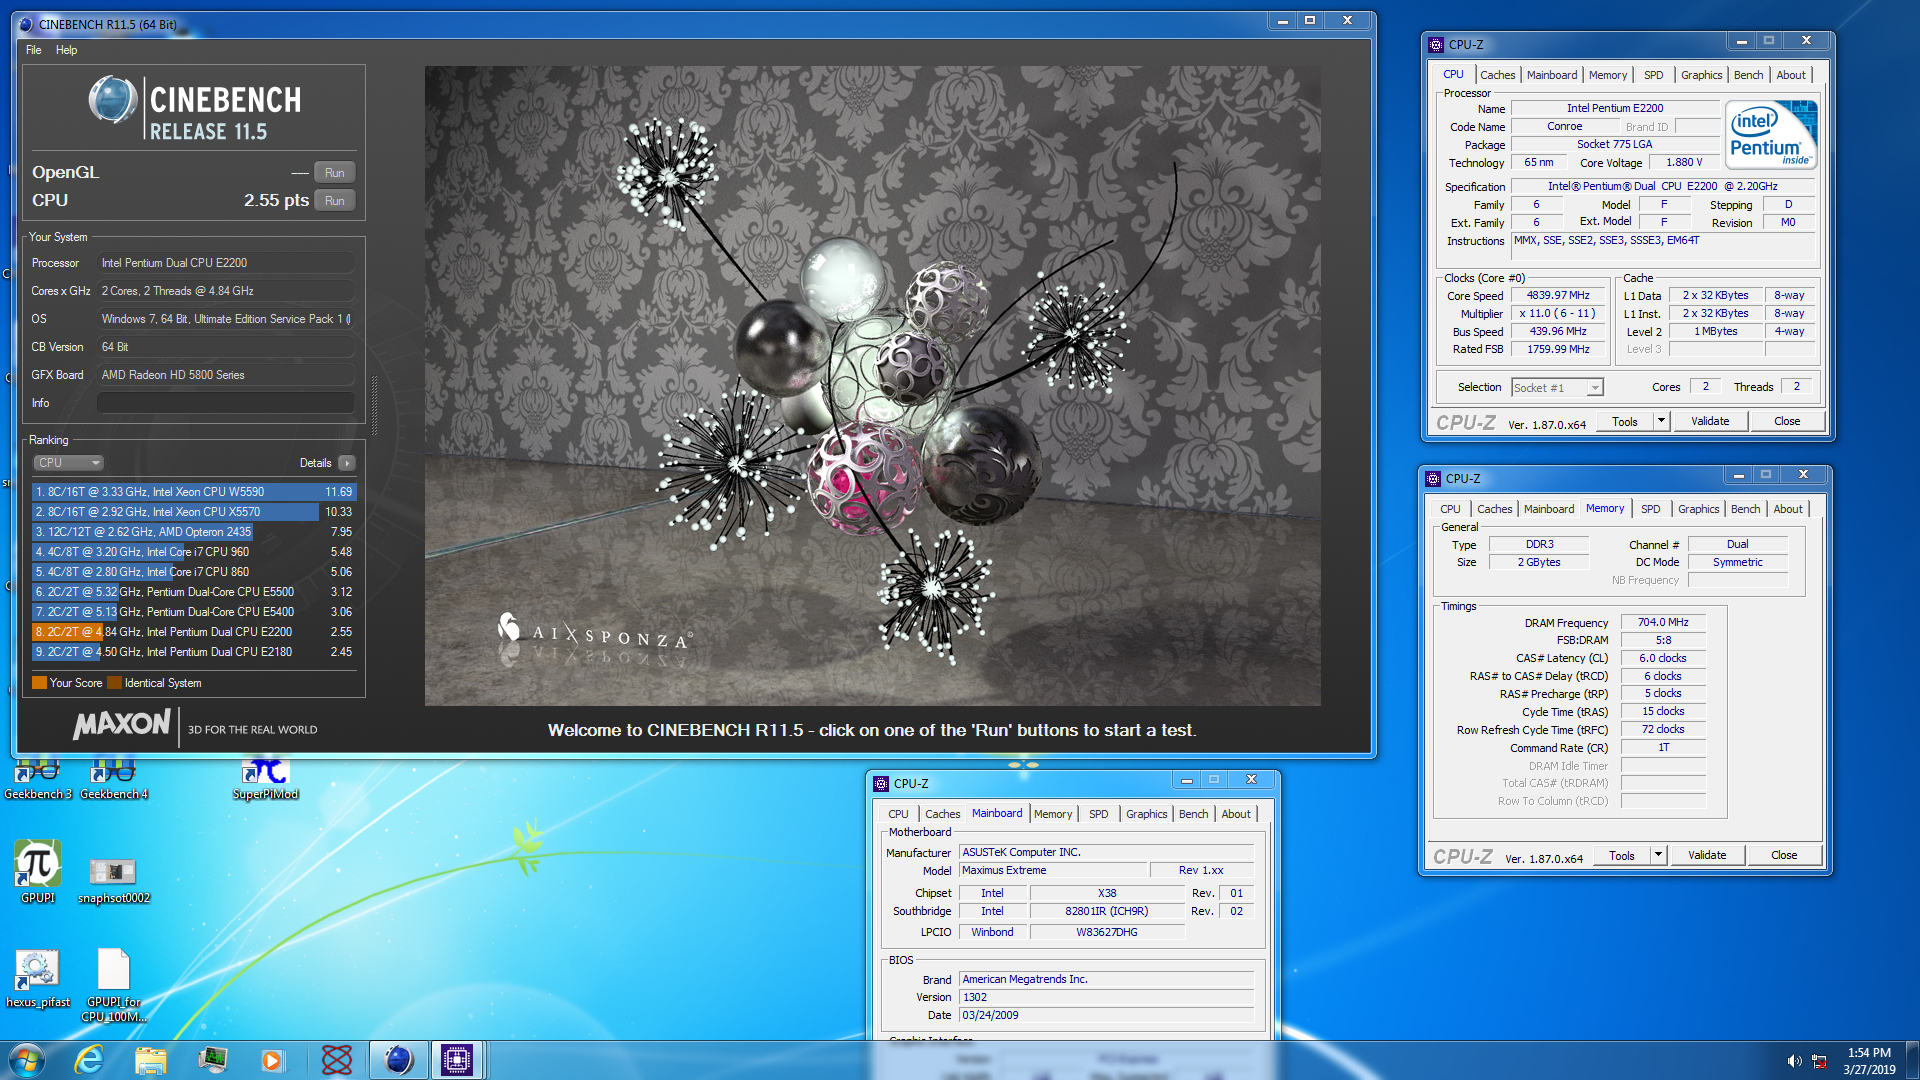This screenshot has height=1080, width=1920.
Task: Open Tools dropdown arrow in CPU-Z processor window
Action: pyautogui.click(x=1661, y=421)
